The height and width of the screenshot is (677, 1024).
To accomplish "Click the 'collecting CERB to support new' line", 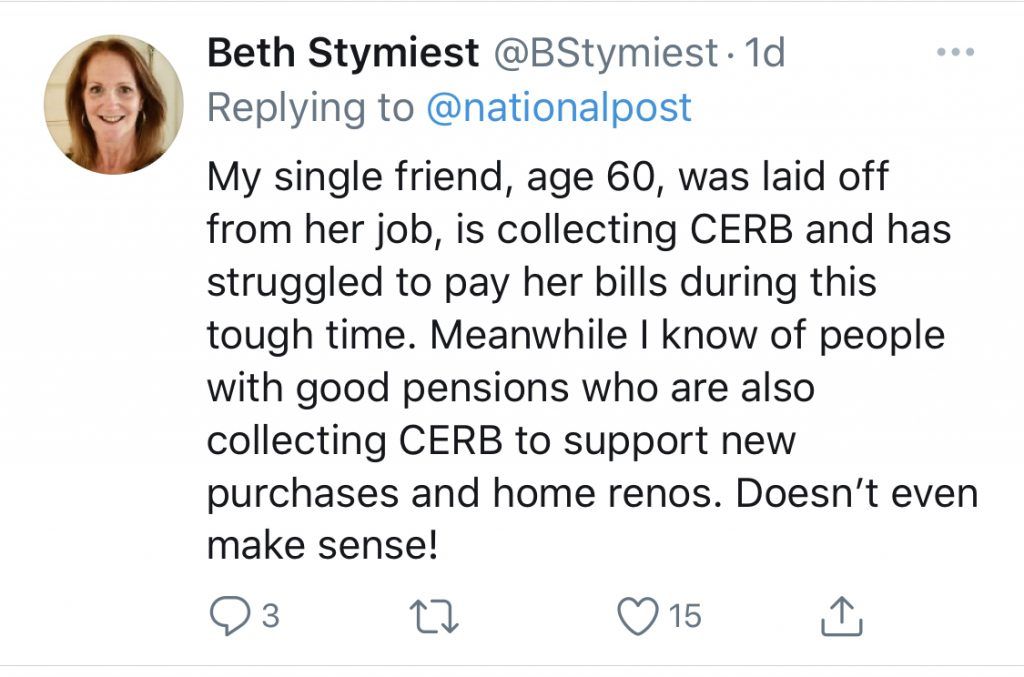I will tap(500, 441).
